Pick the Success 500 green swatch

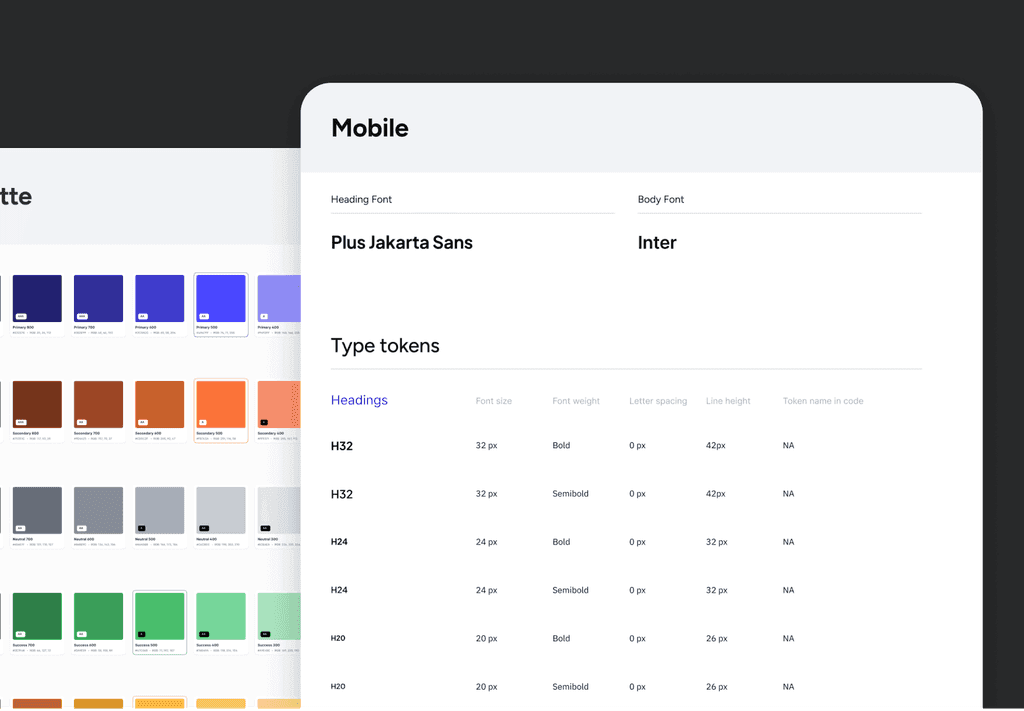pos(160,616)
